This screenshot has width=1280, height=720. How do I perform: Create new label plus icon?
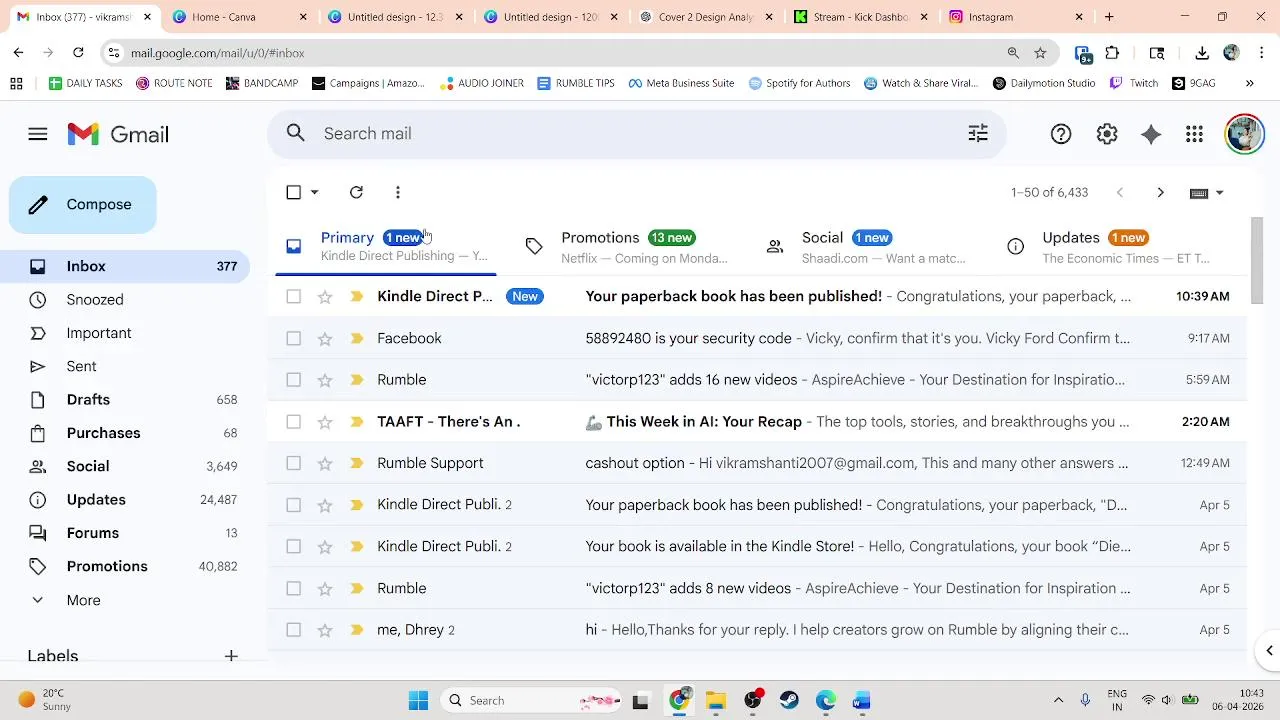pos(231,656)
